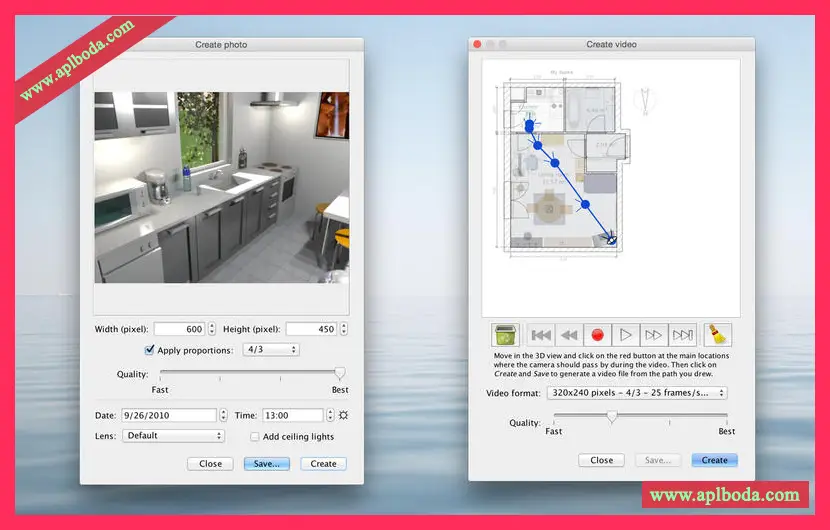Click Create button in Create video dialog
The image size is (830, 530).
[714, 460]
